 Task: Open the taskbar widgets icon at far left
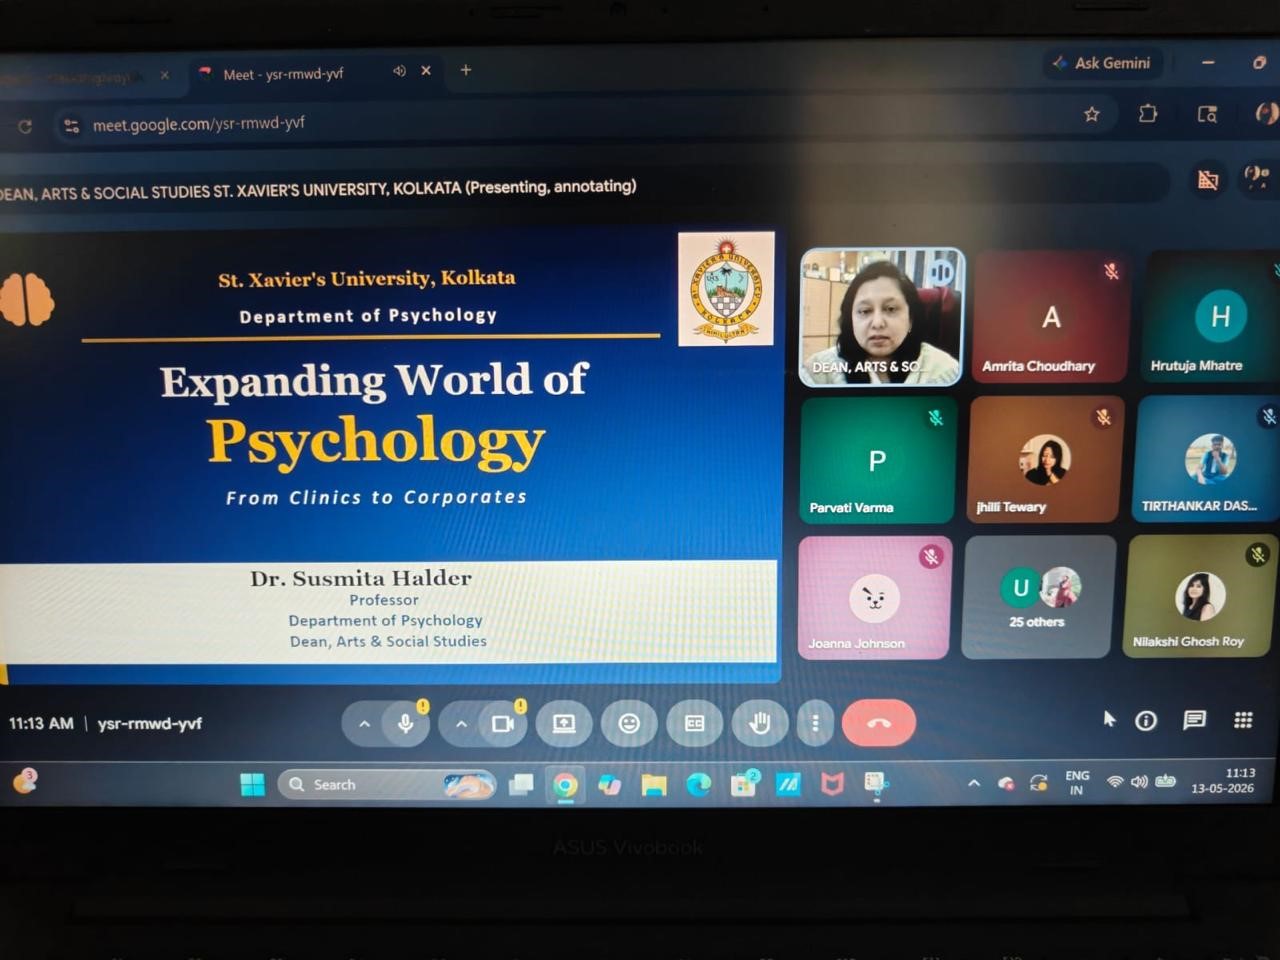tap(24, 781)
